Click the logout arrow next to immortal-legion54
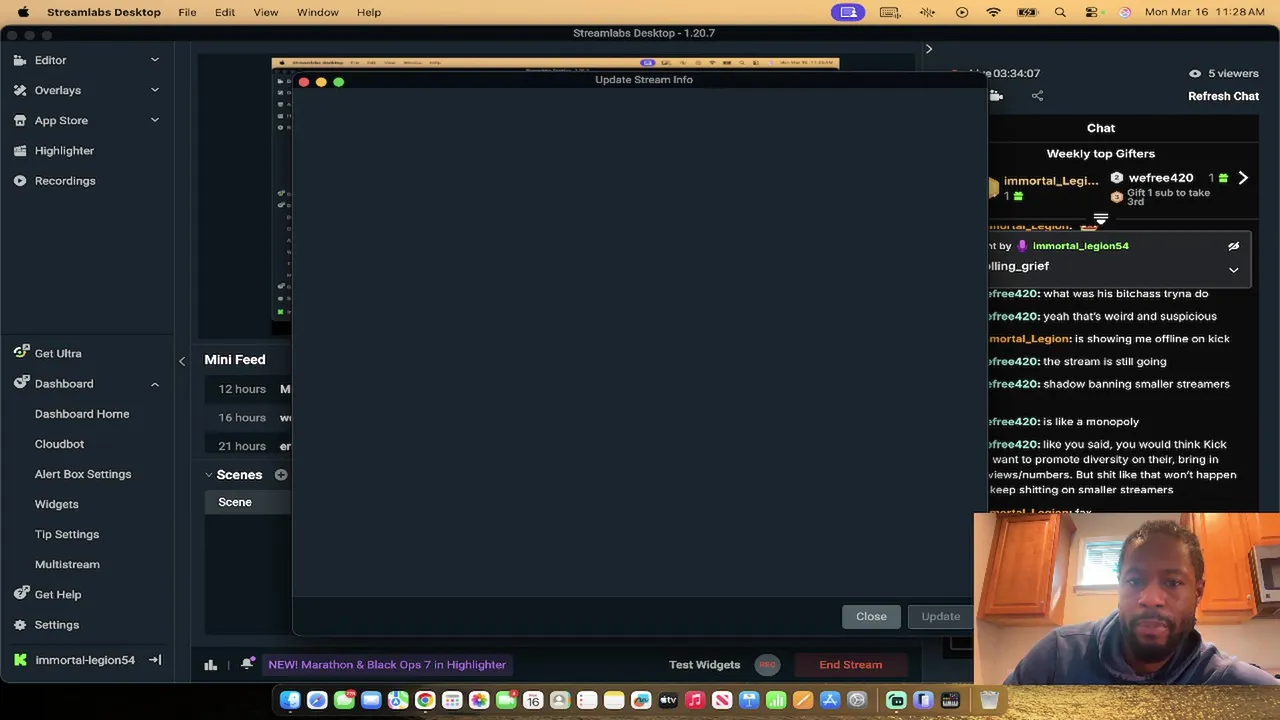 155,660
